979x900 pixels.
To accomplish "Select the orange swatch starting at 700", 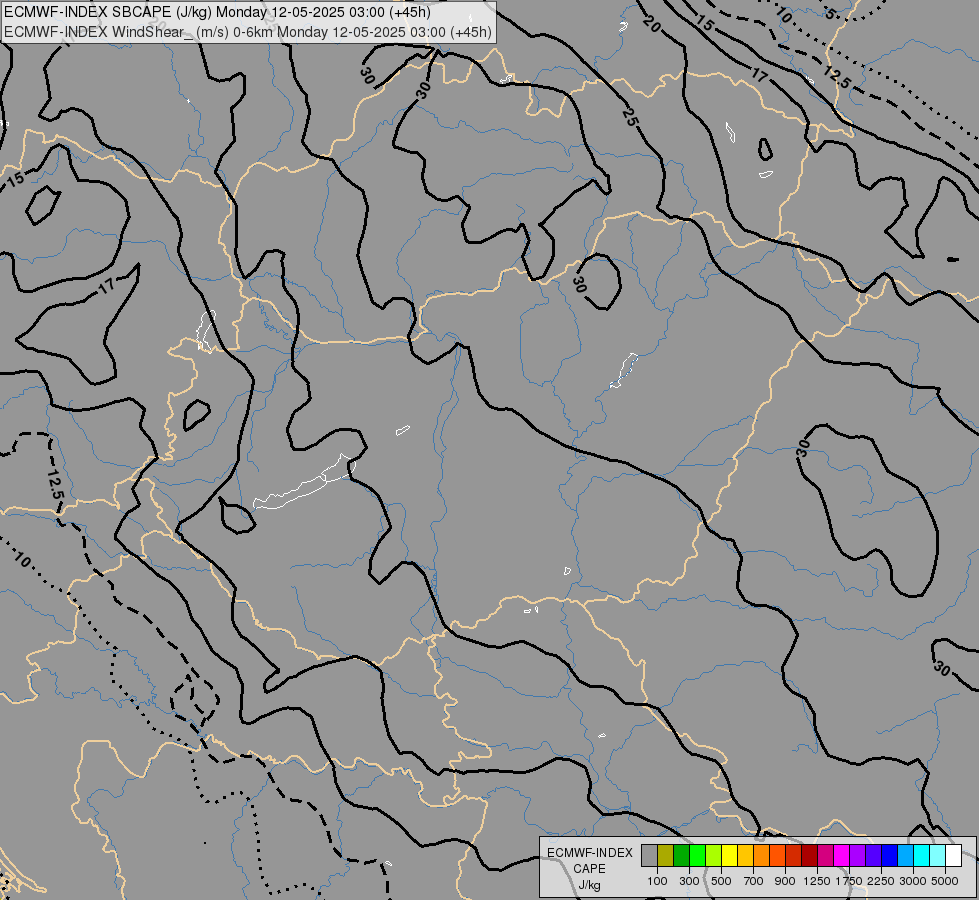I will (762, 855).
